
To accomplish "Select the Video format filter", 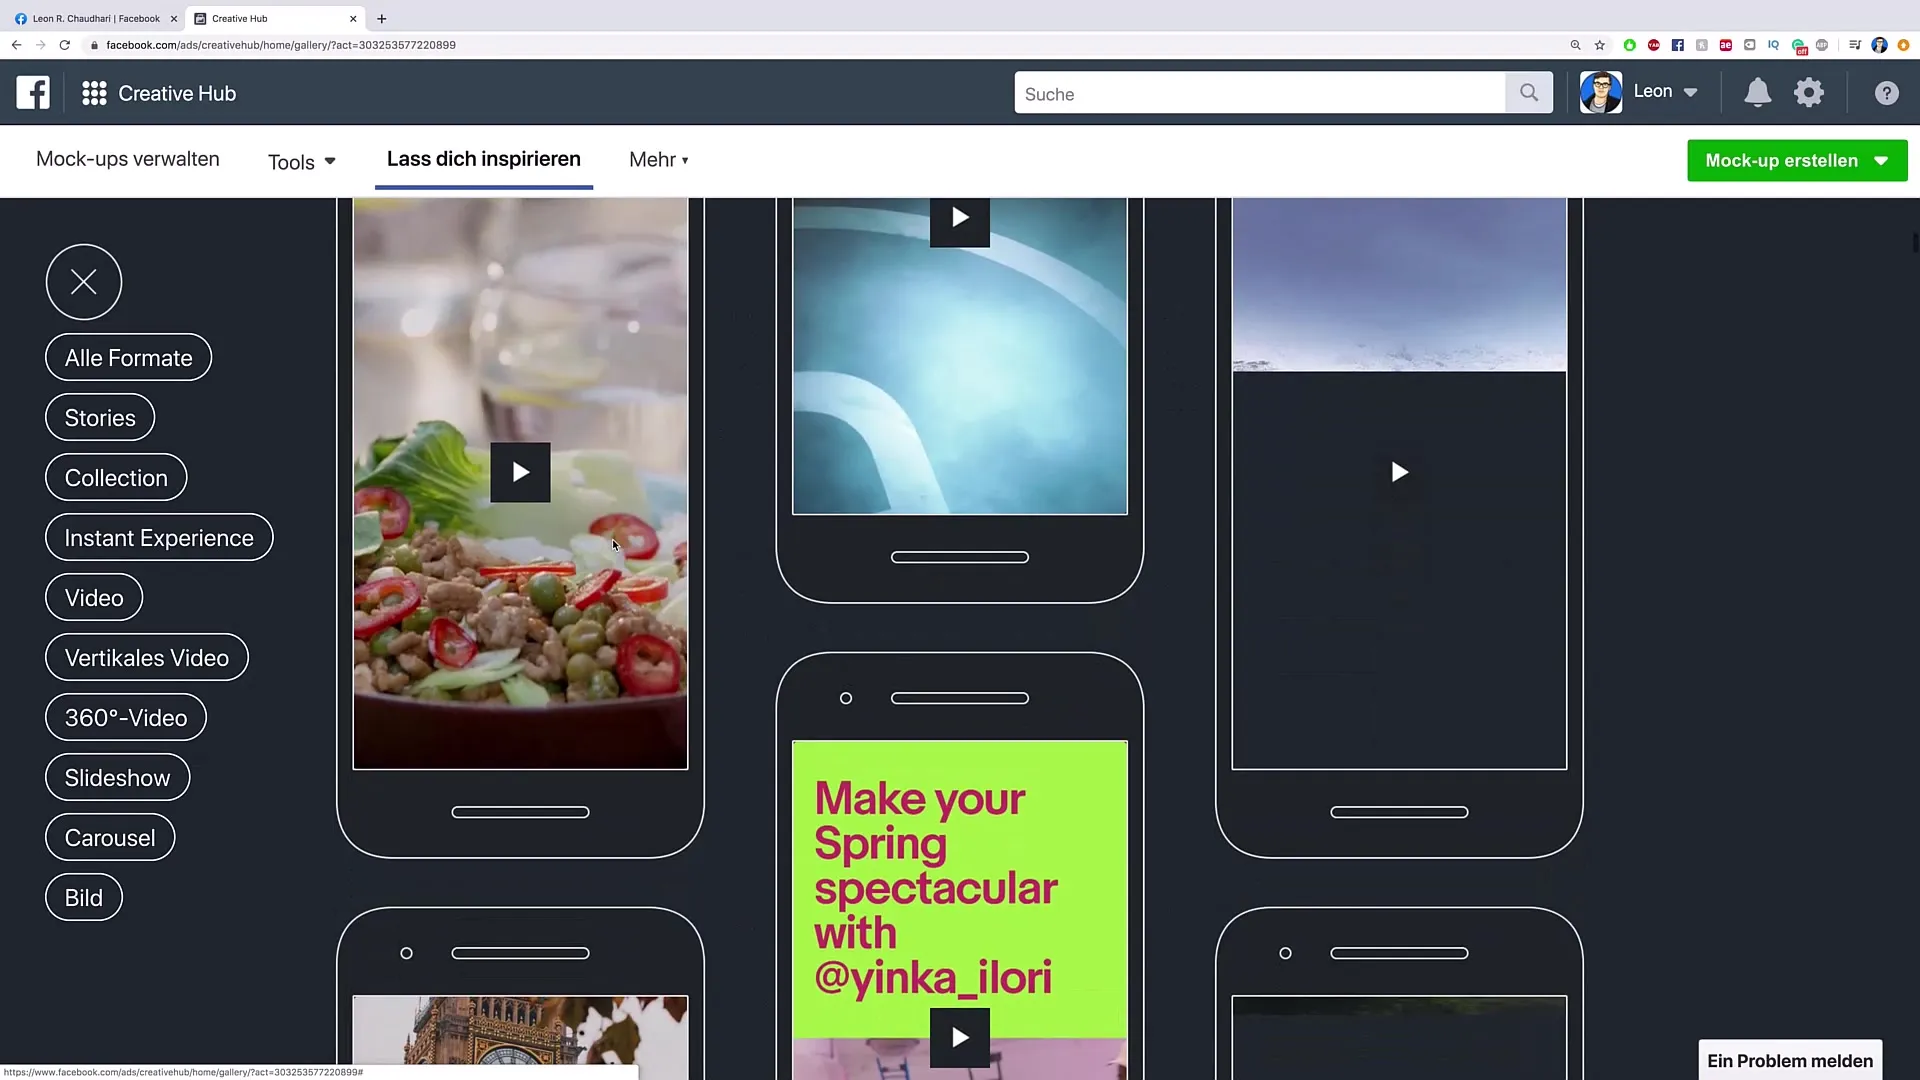I will [x=94, y=596].
